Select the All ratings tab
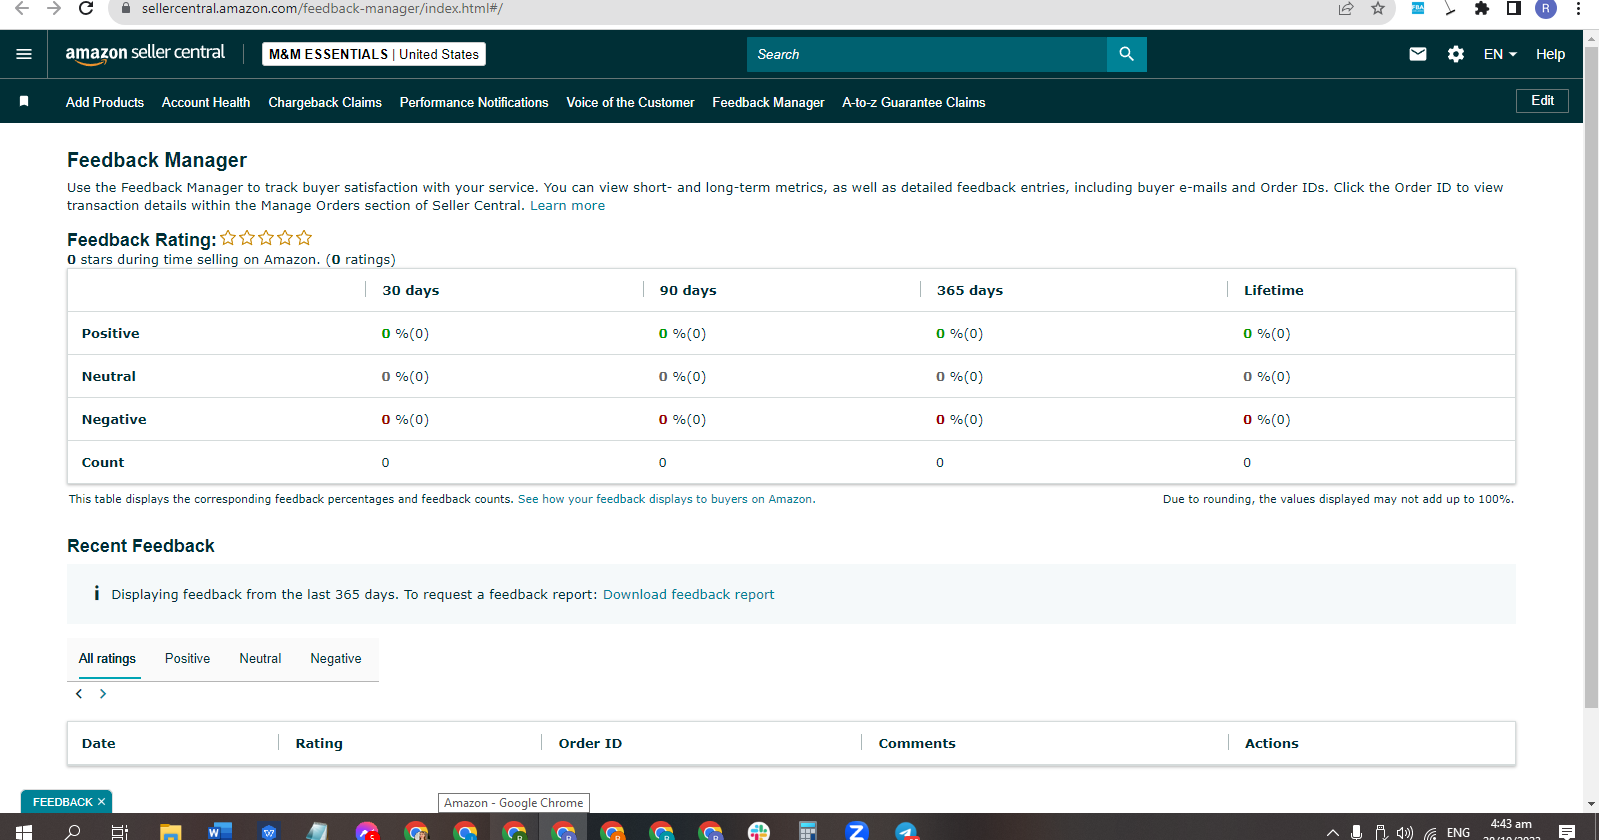 (x=107, y=658)
